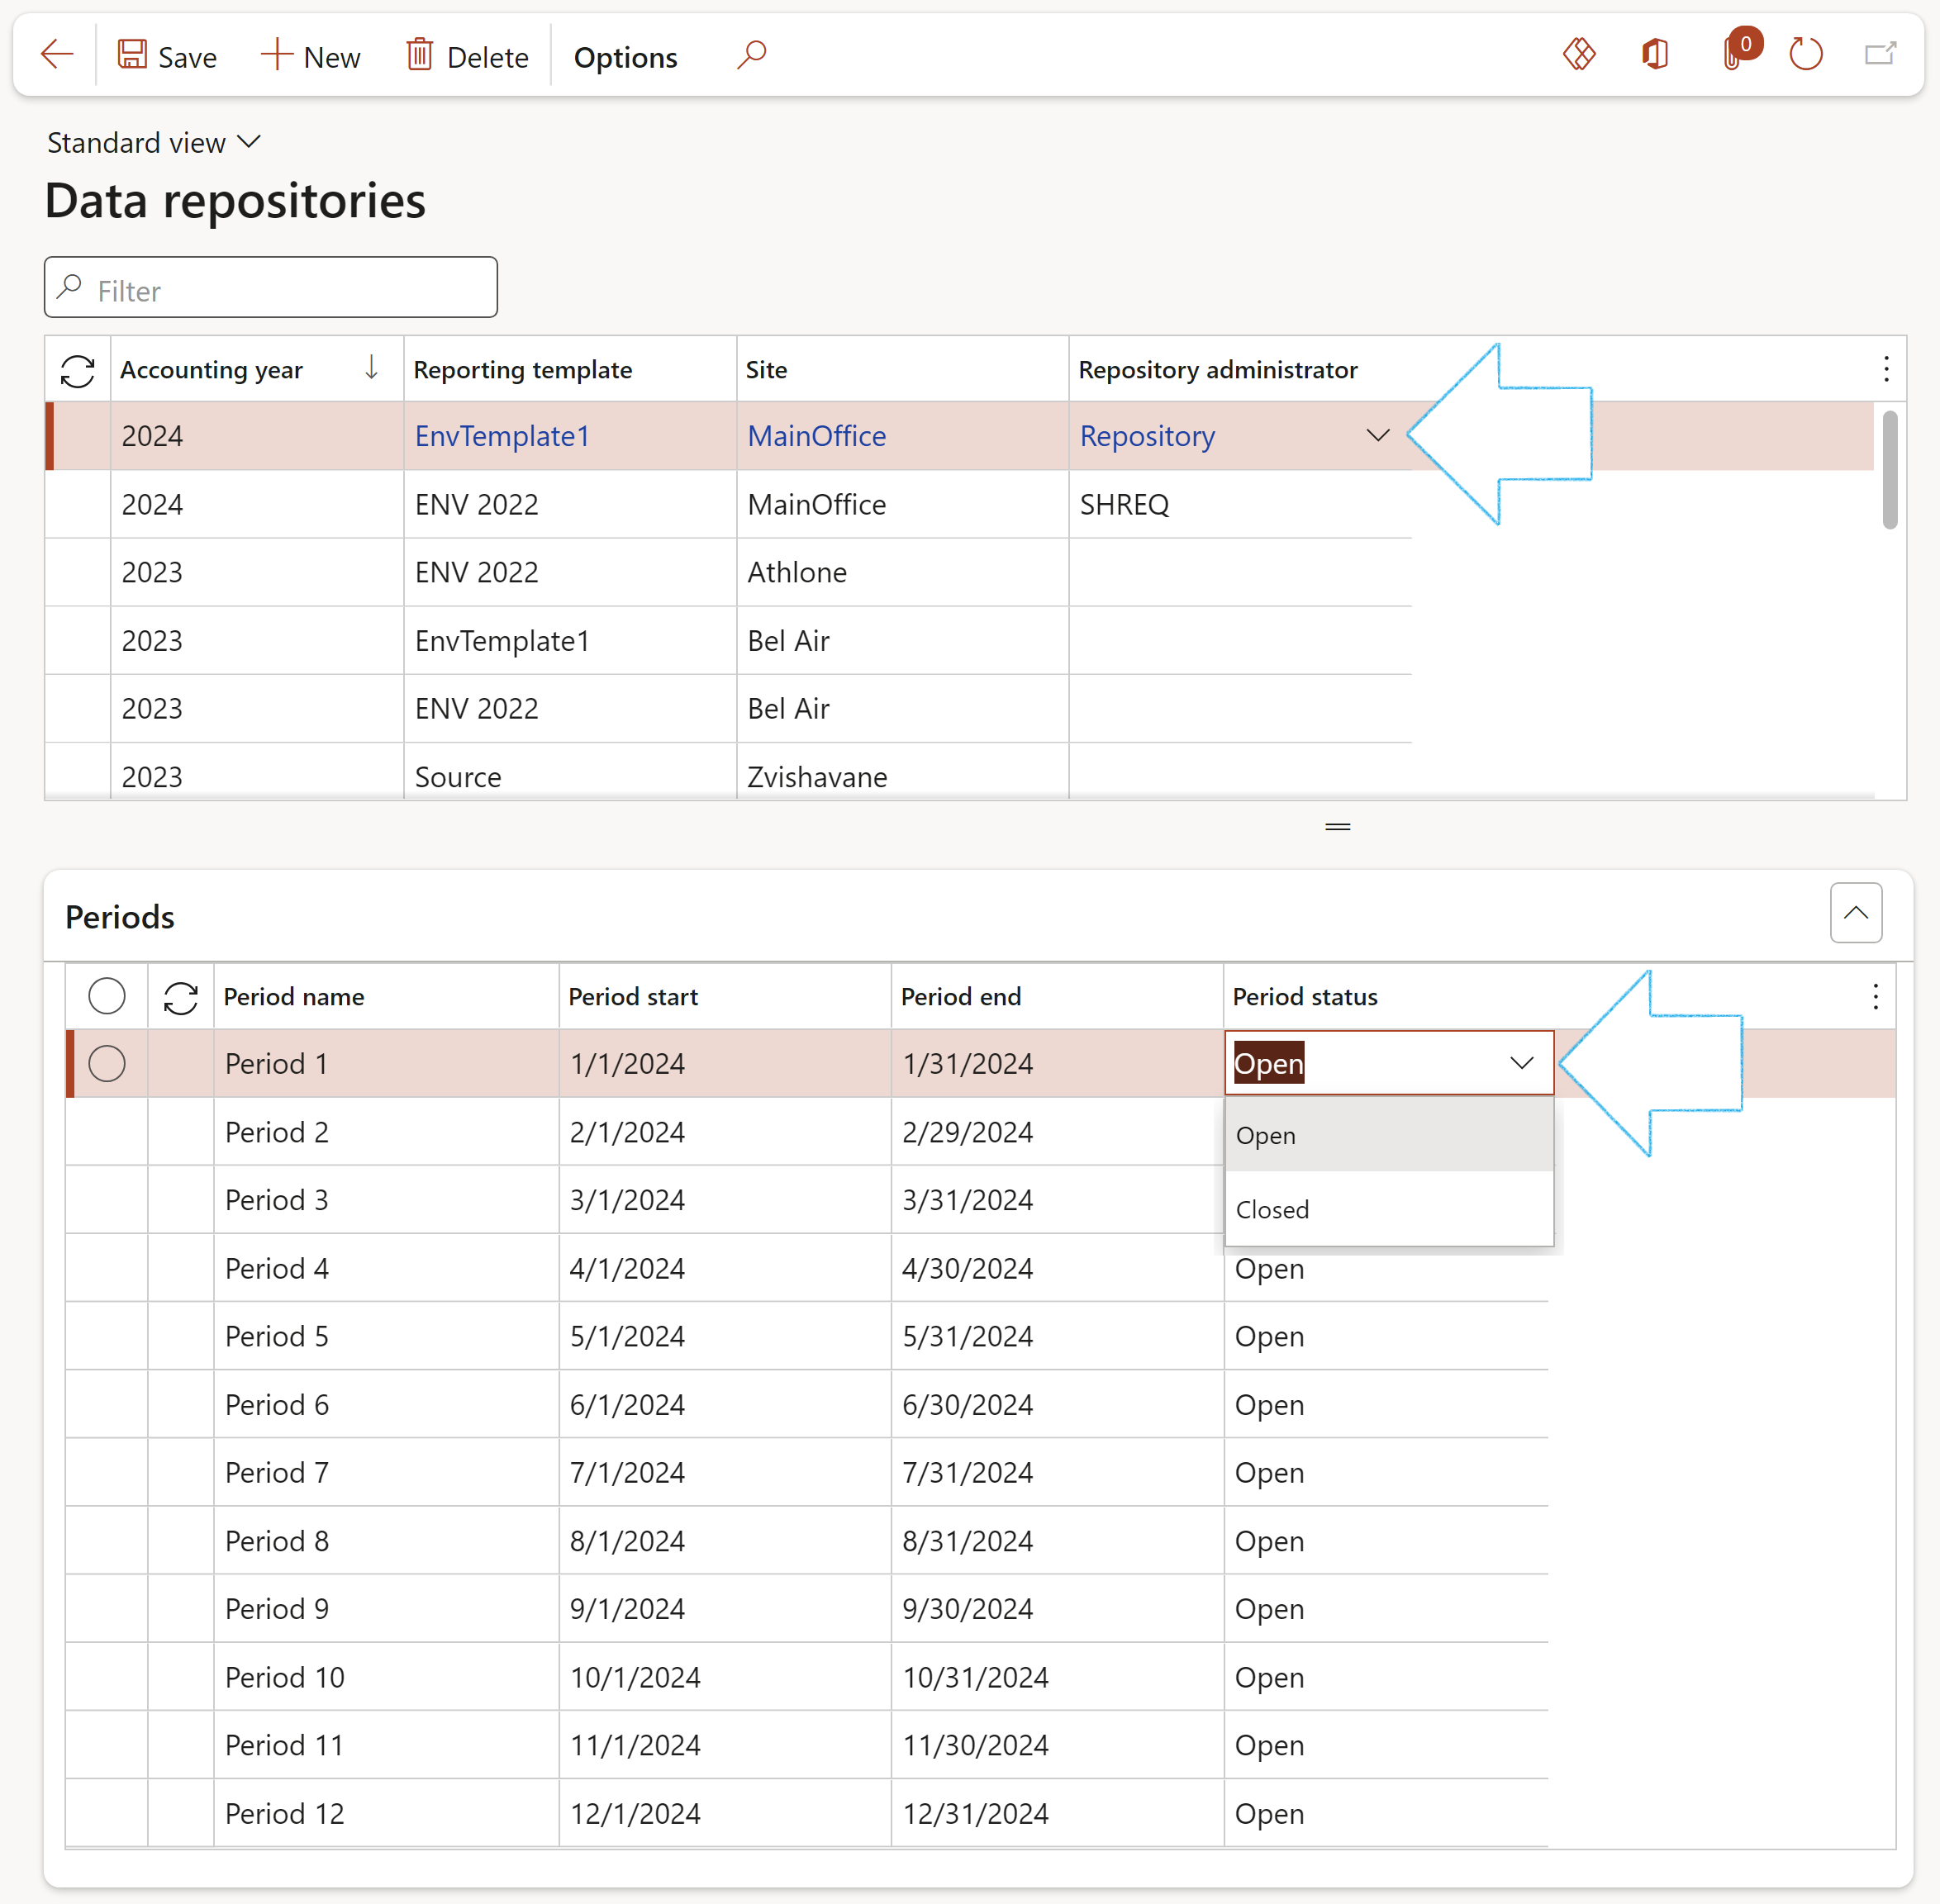Open form in new window icon

tap(1880, 54)
